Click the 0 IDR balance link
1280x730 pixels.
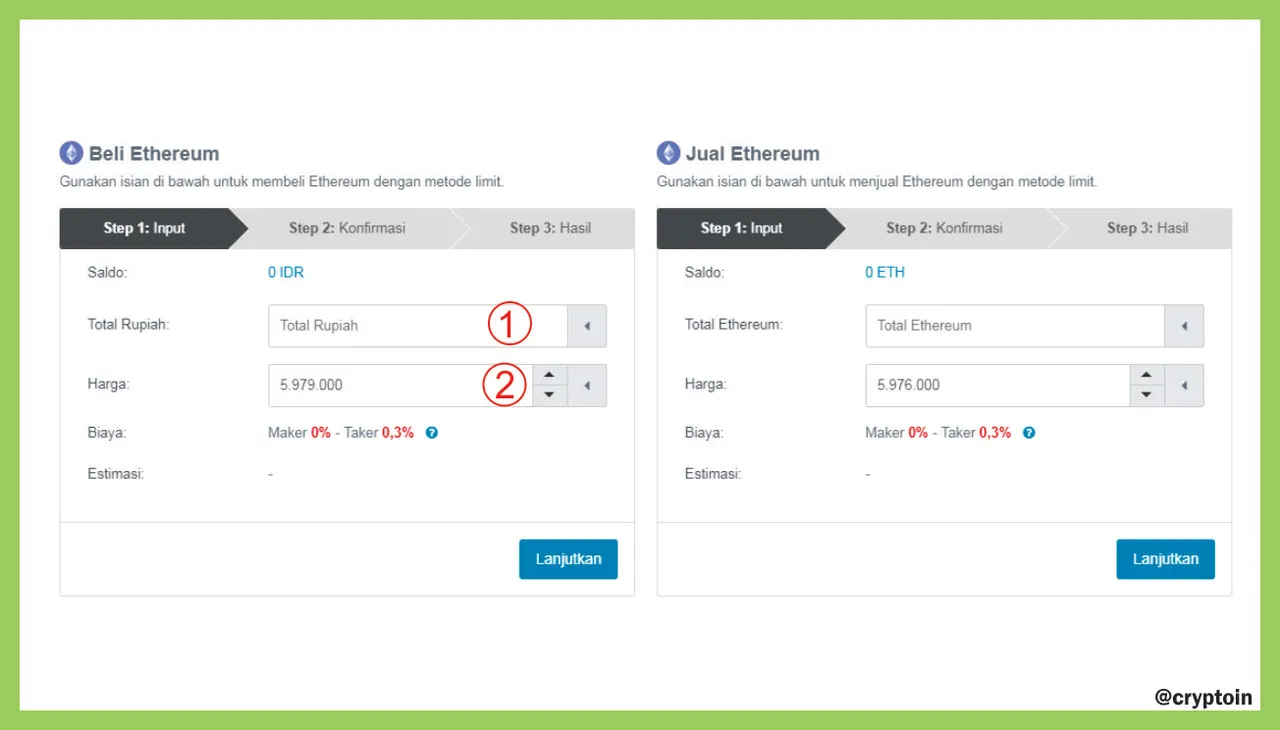(286, 272)
